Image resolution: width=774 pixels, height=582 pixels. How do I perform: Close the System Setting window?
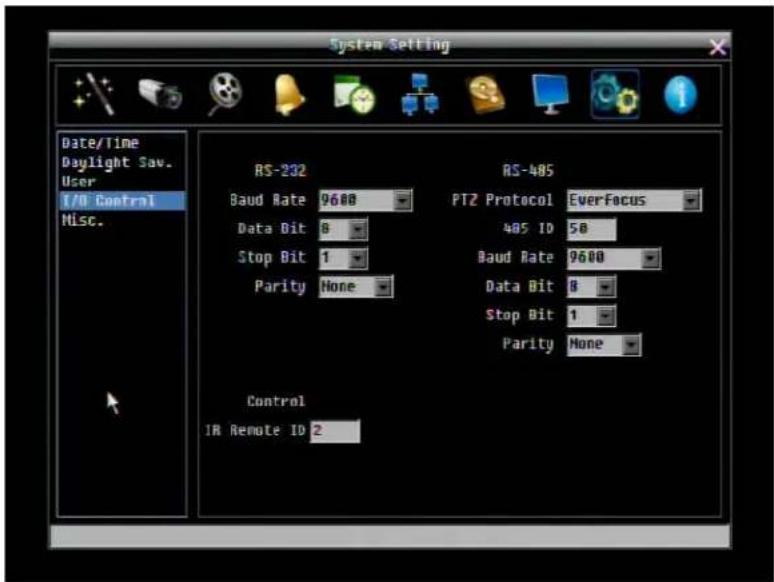pos(717,47)
